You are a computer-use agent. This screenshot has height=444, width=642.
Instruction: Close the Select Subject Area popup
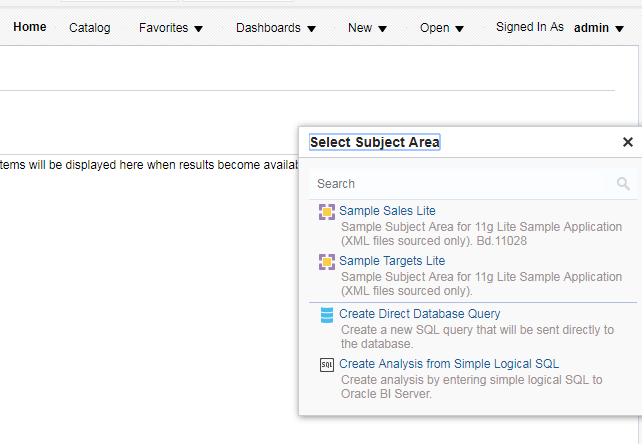pos(628,142)
